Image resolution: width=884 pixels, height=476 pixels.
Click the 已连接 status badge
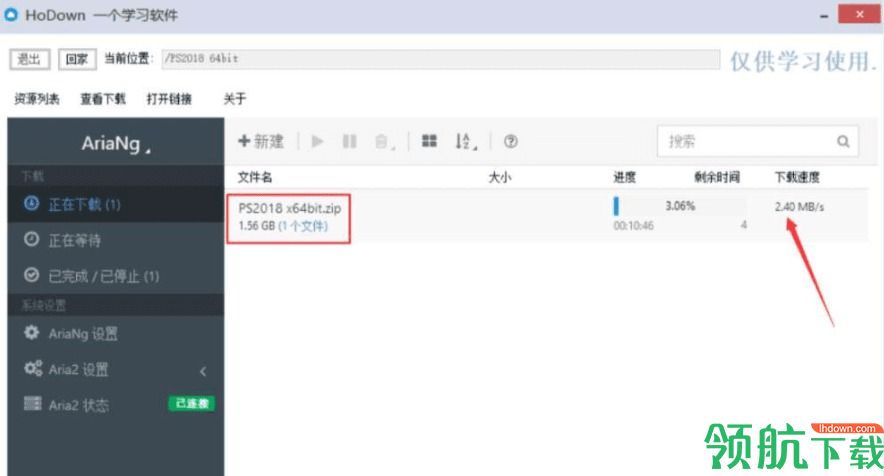point(192,404)
